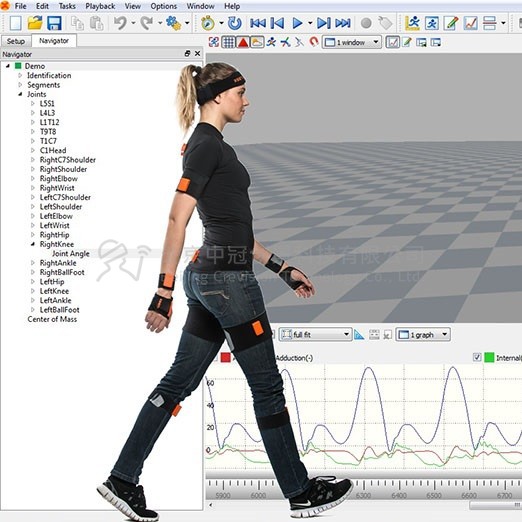Select Joint Angle under RightKnee
Image resolution: width=522 pixels, height=522 pixels.
click(71, 254)
